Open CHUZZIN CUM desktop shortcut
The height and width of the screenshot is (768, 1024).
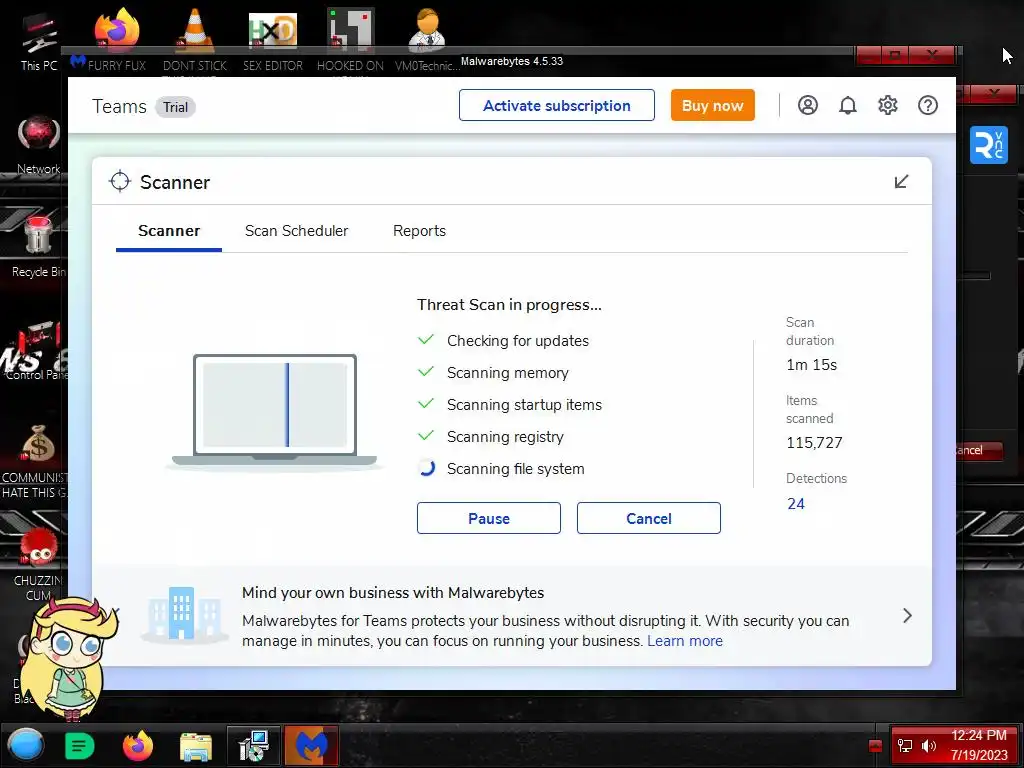tap(38, 564)
